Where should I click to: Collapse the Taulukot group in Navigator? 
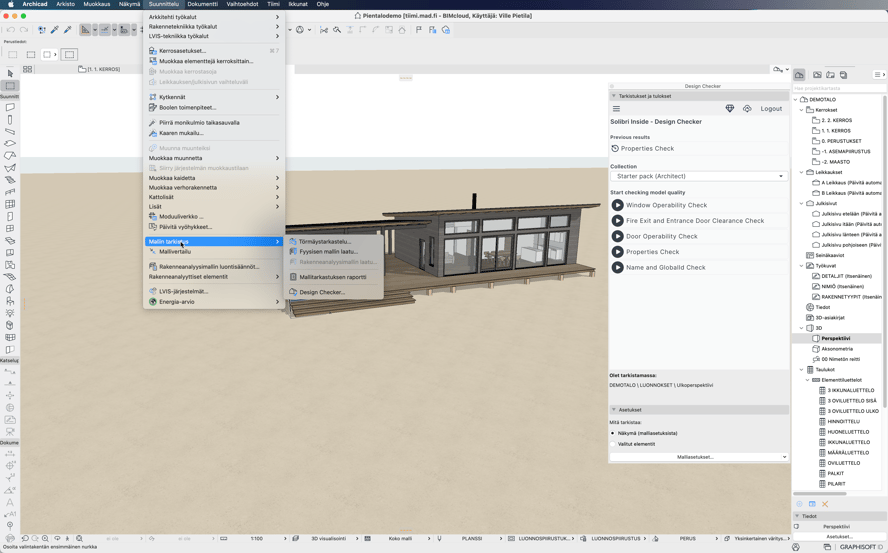pyautogui.click(x=801, y=369)
